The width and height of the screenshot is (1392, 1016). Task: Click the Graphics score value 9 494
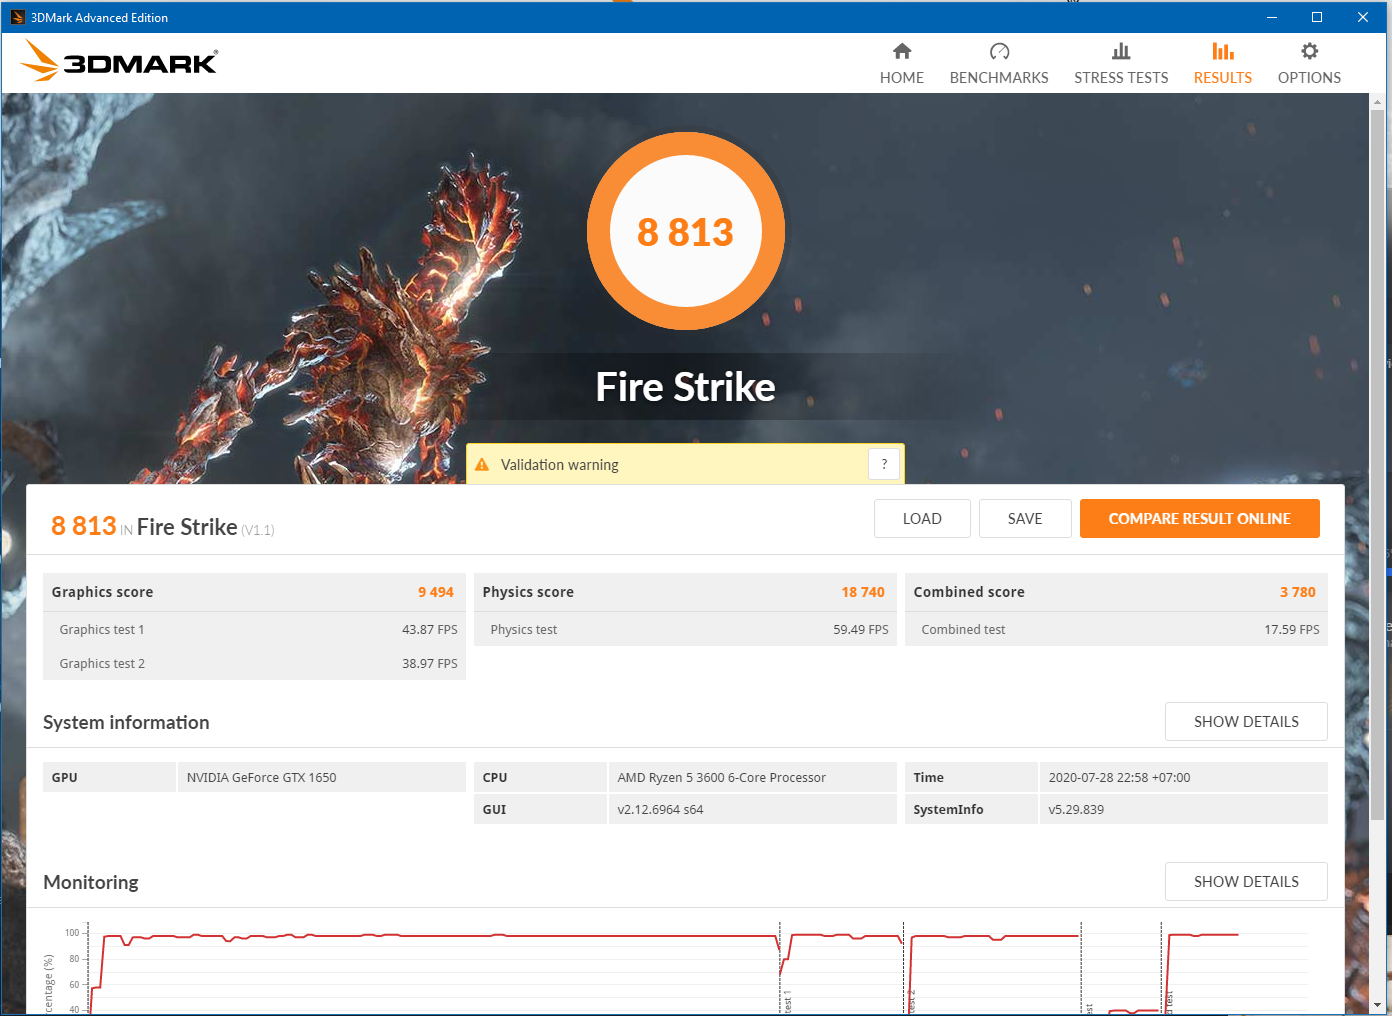point(436,592)
